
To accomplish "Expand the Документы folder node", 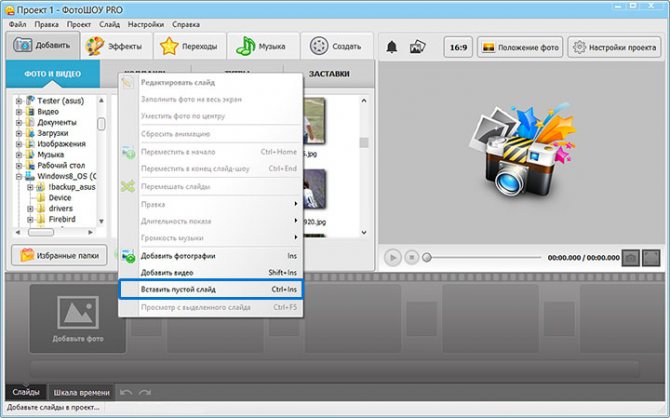I will click(18, 122).
